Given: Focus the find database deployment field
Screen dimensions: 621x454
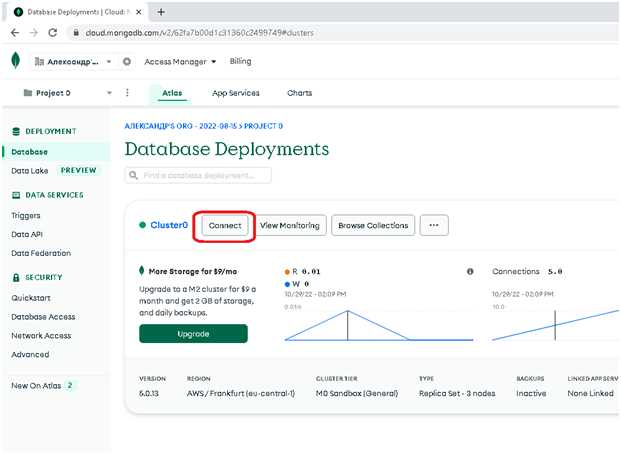Looking at the screenshot, I should tap(198, 175).
